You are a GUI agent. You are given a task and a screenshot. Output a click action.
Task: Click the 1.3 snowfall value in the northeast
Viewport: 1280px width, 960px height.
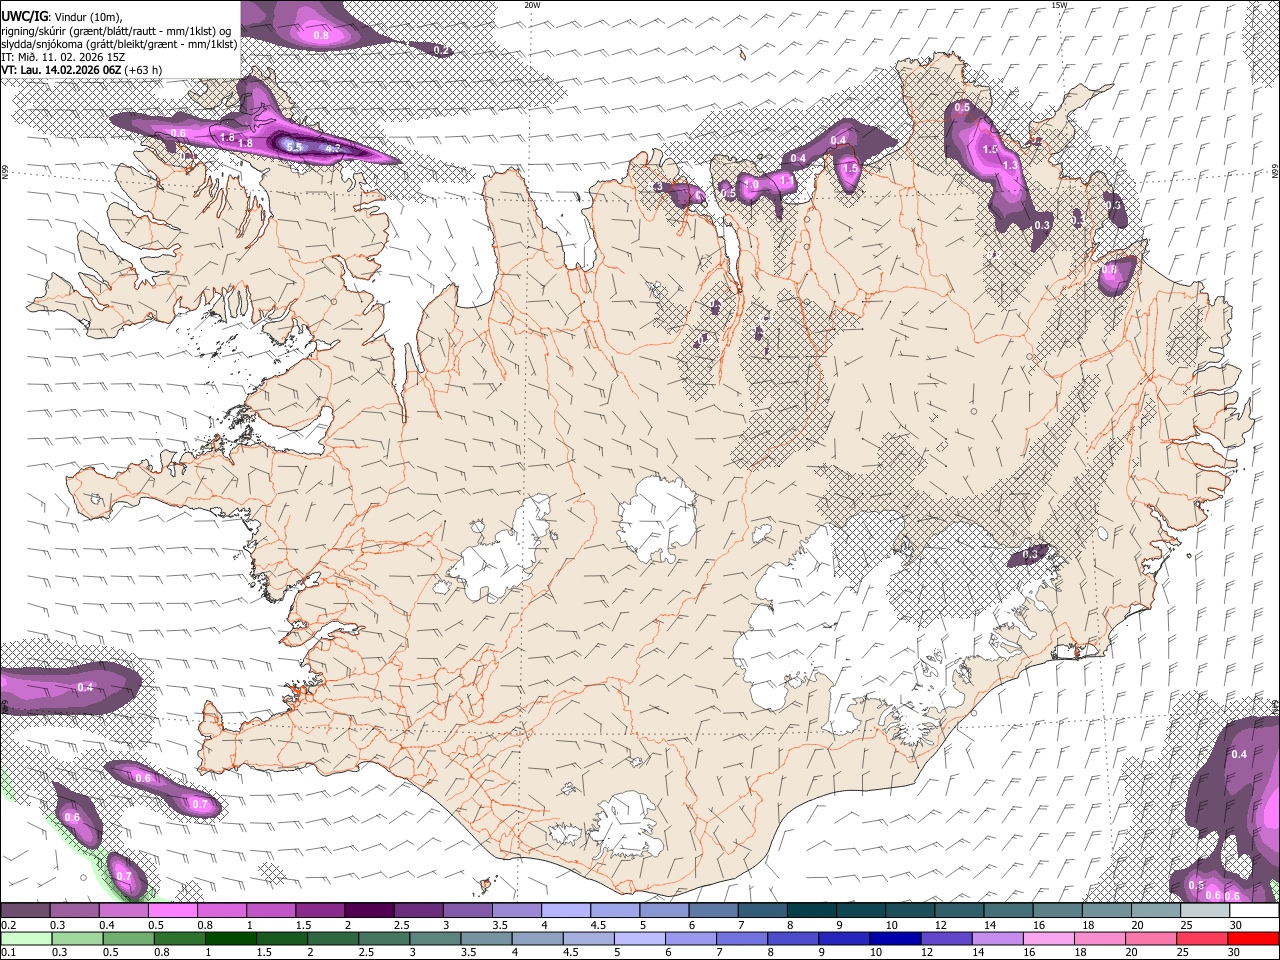pos(1010,166)
